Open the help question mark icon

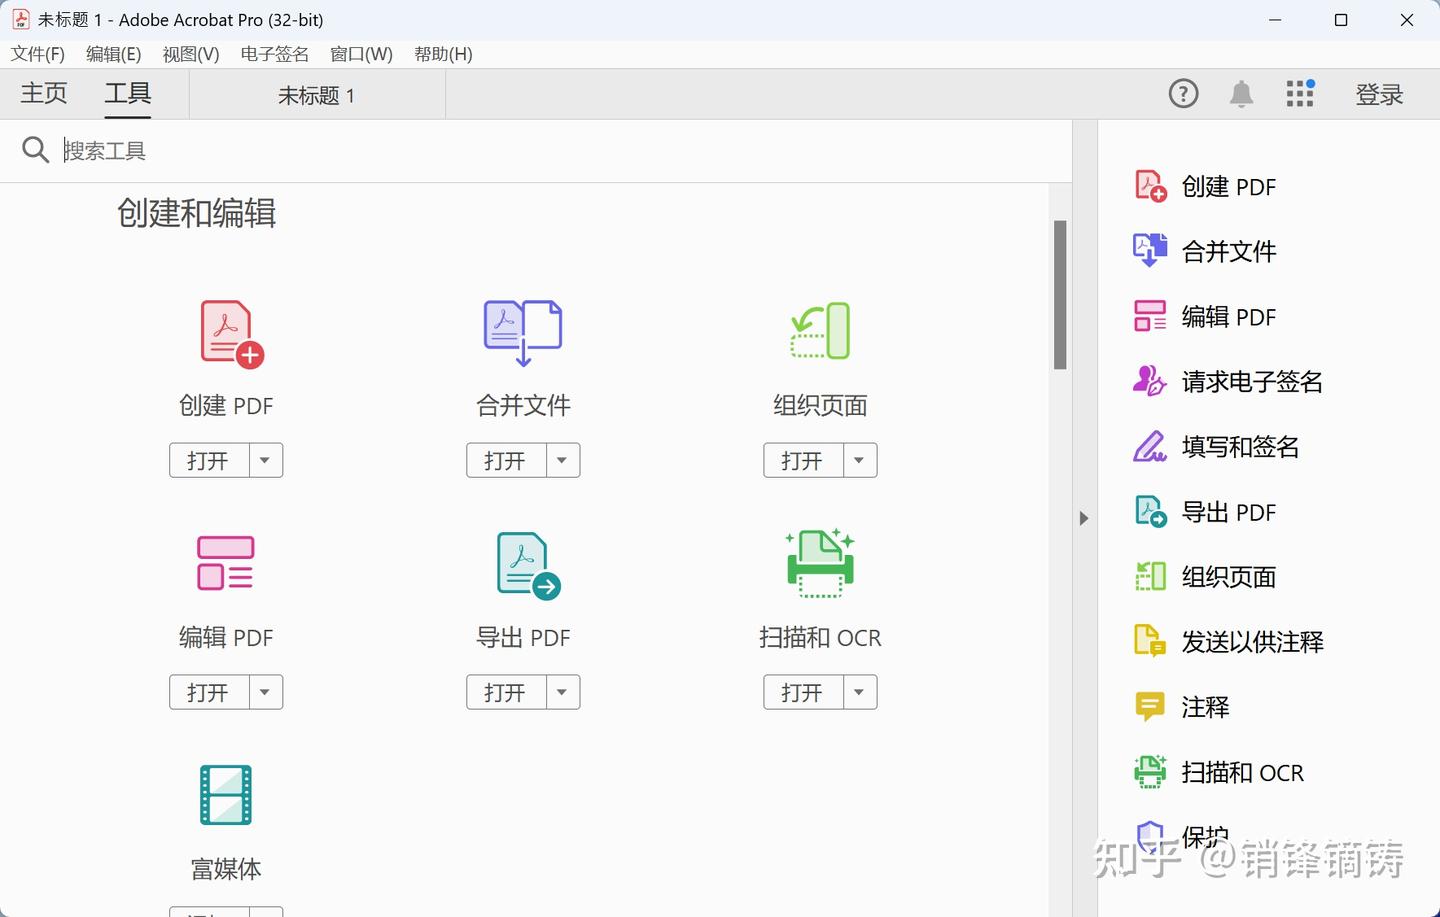click(x=1183, y=94)
